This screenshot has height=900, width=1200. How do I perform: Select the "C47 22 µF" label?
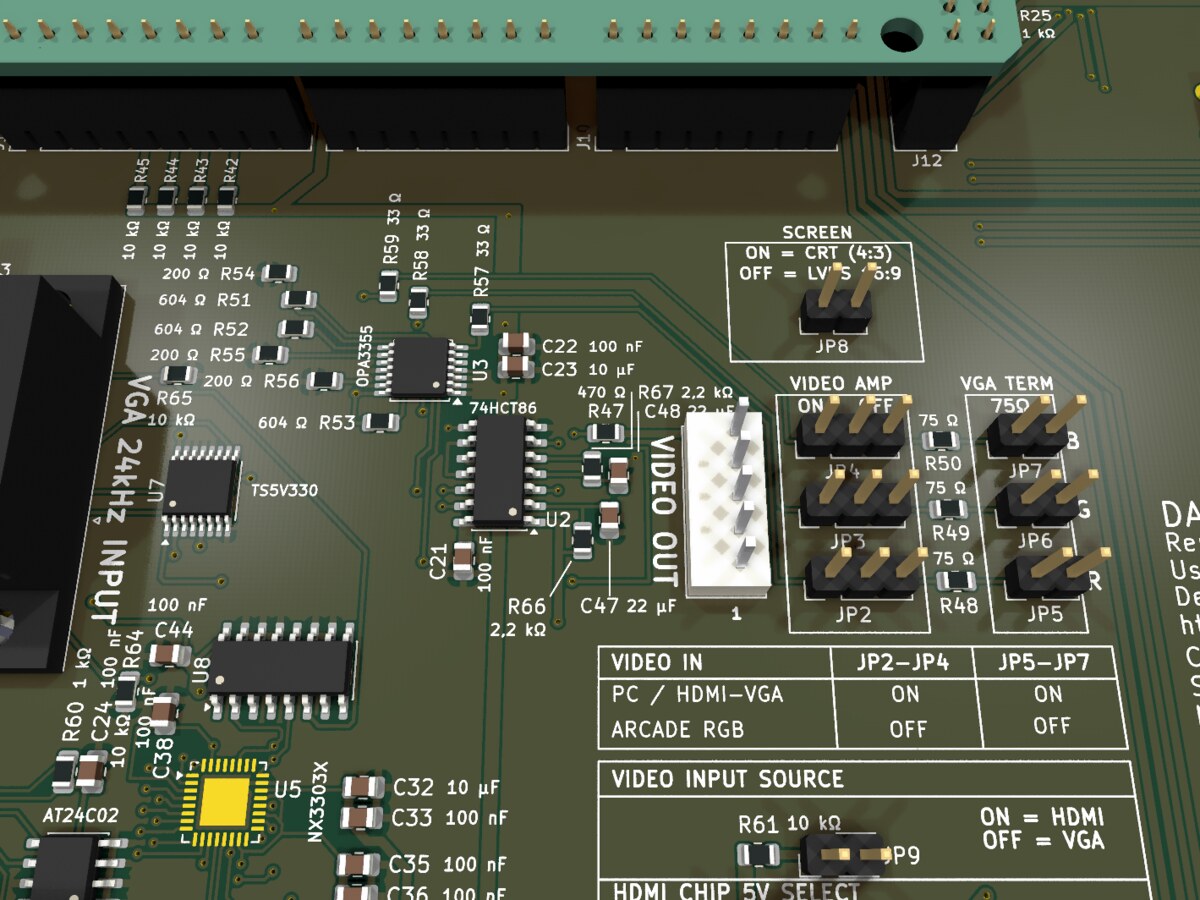[629, 606]
